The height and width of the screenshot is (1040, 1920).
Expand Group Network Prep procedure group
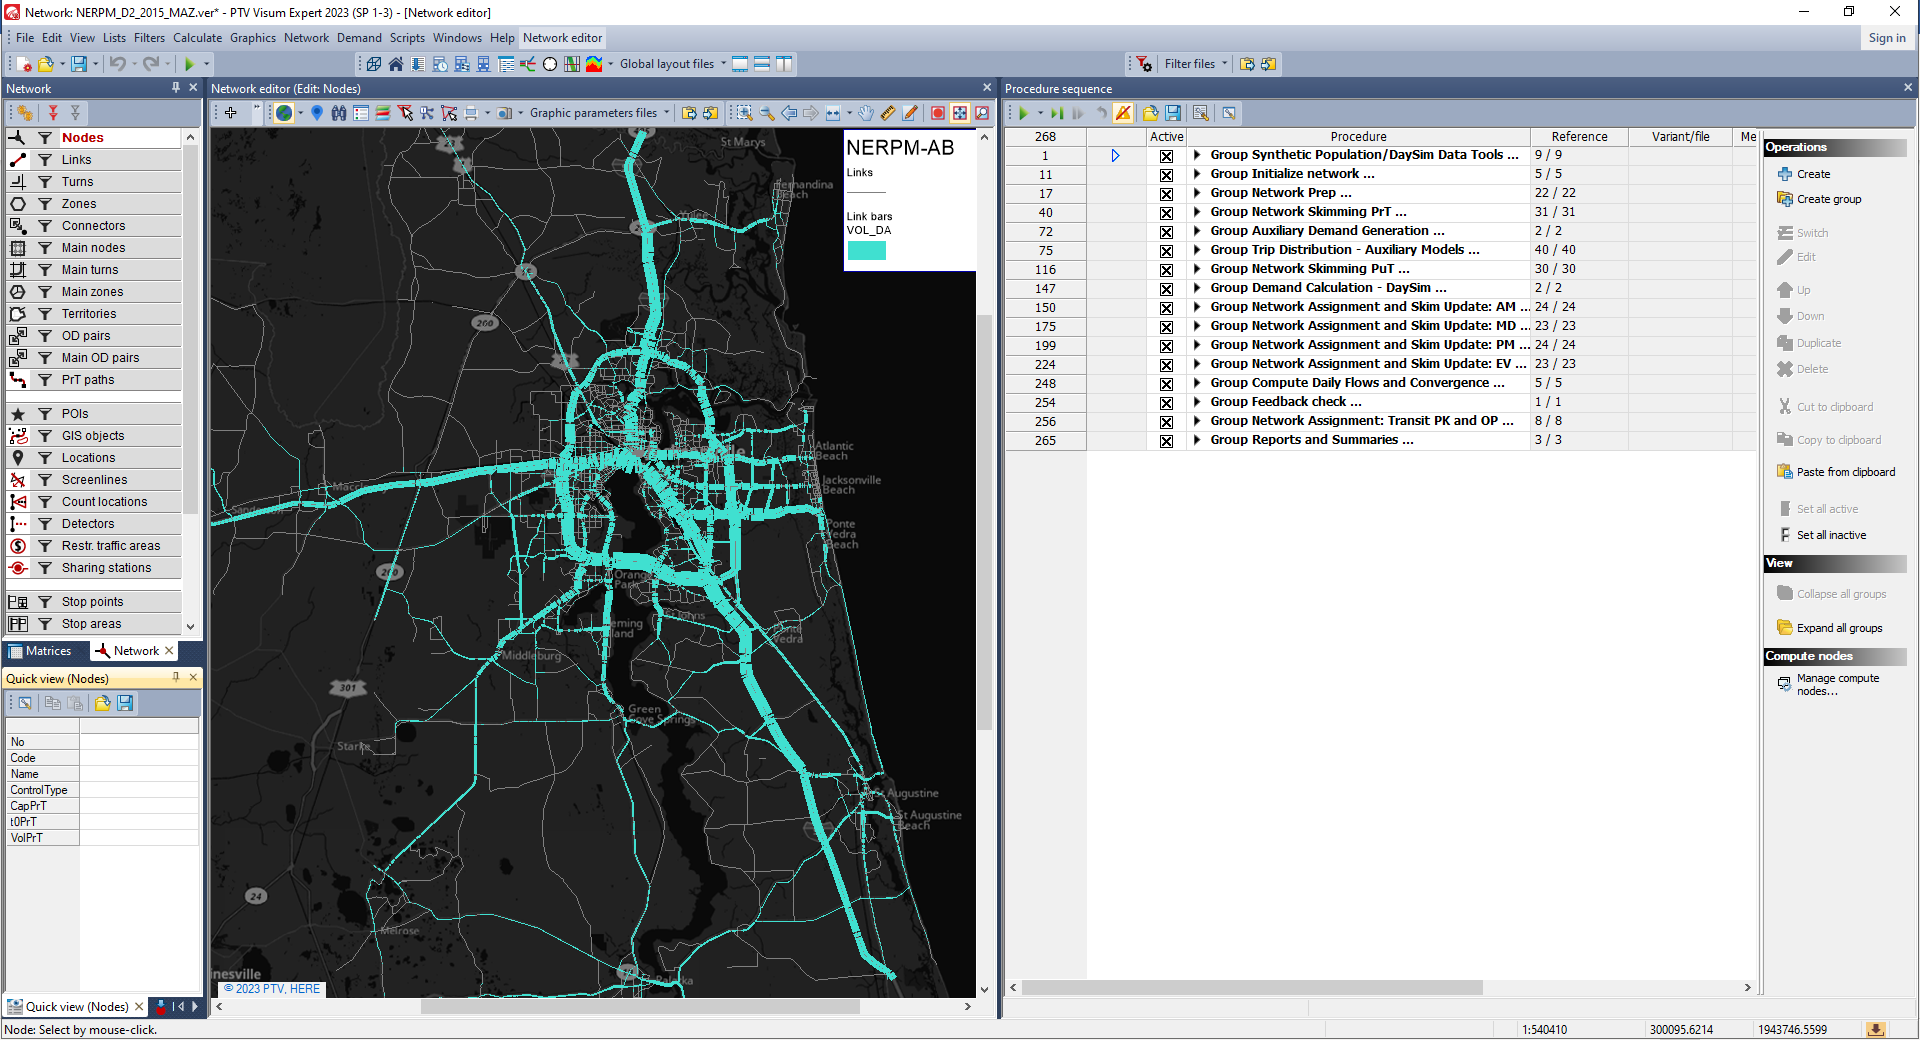pyautogui.click(x=1196, y=193)
